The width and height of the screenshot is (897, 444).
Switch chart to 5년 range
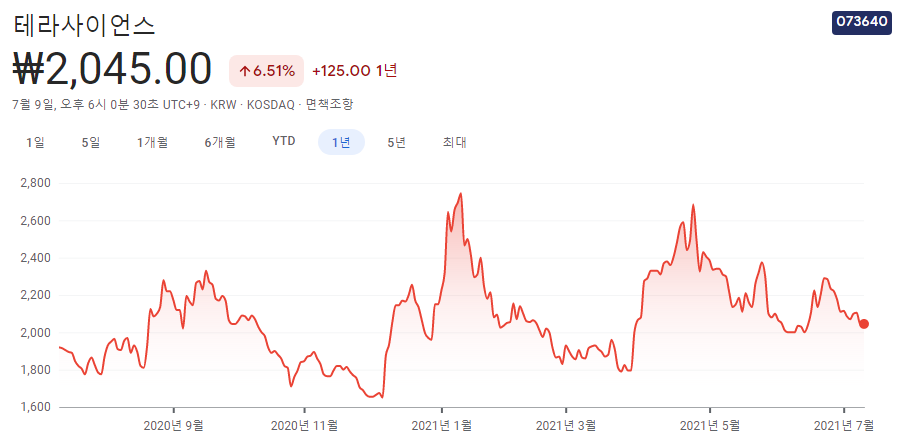tap(396, 142)
